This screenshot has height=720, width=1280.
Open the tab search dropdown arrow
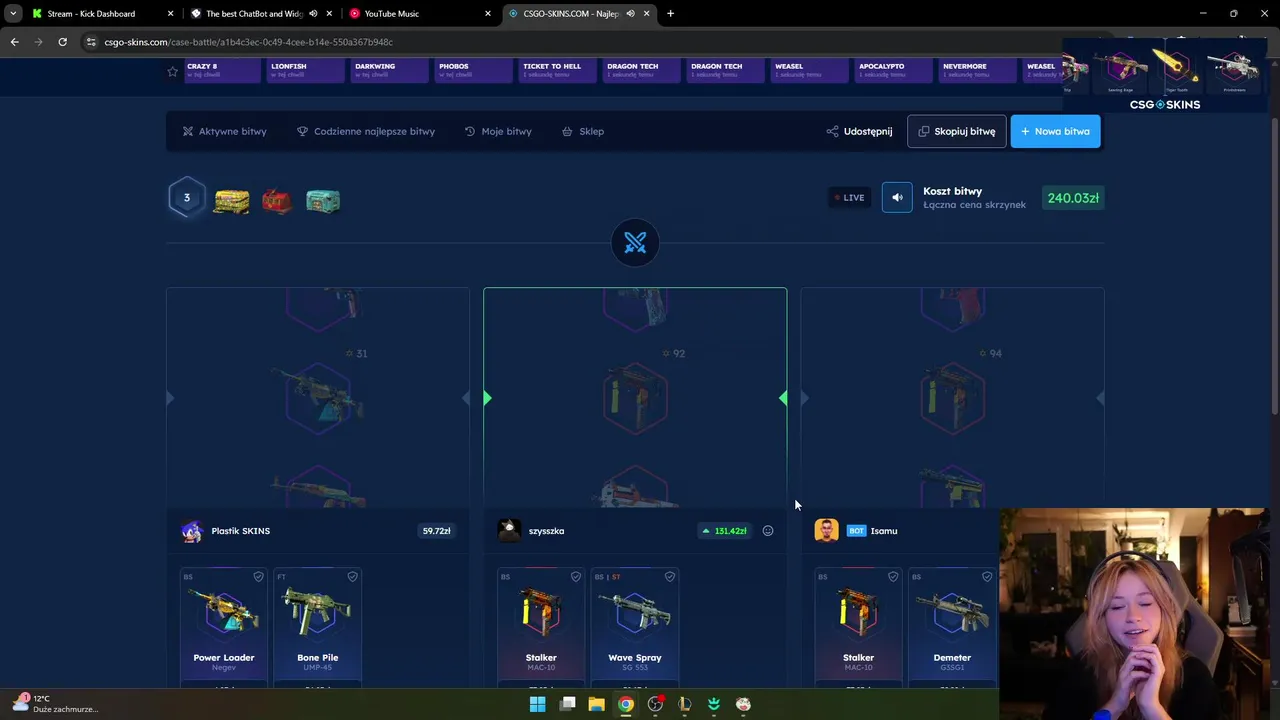click(13, 14)
